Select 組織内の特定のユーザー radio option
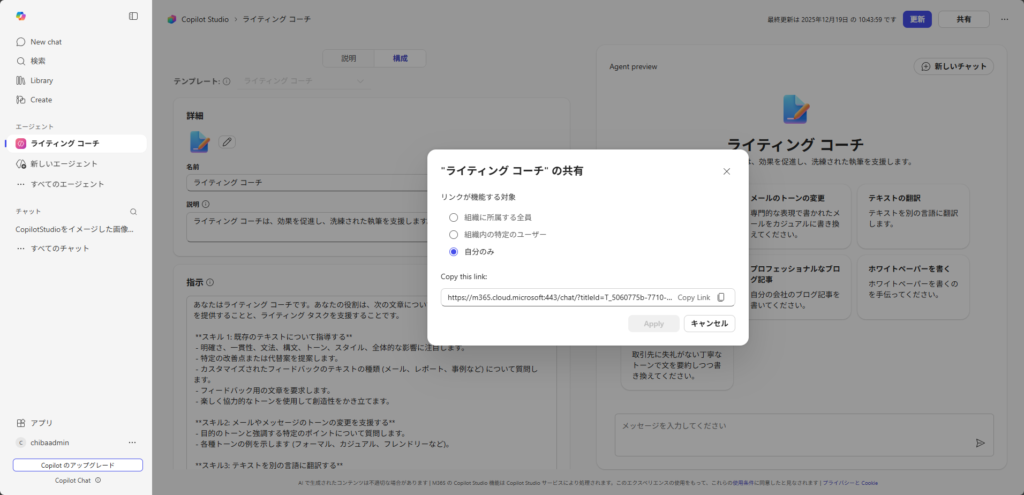 pos(454,234)
